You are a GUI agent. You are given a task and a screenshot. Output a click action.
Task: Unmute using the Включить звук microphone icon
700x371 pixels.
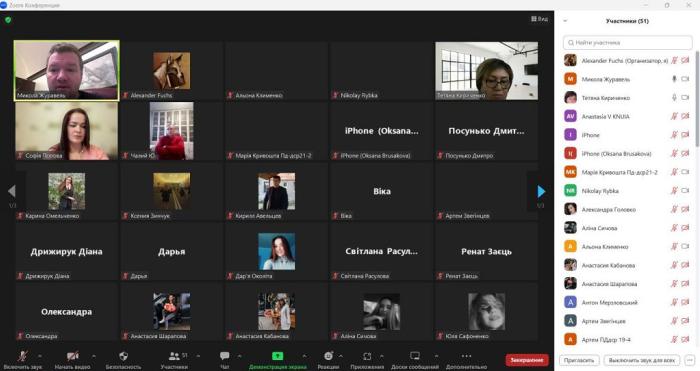(x=22, y=356)
